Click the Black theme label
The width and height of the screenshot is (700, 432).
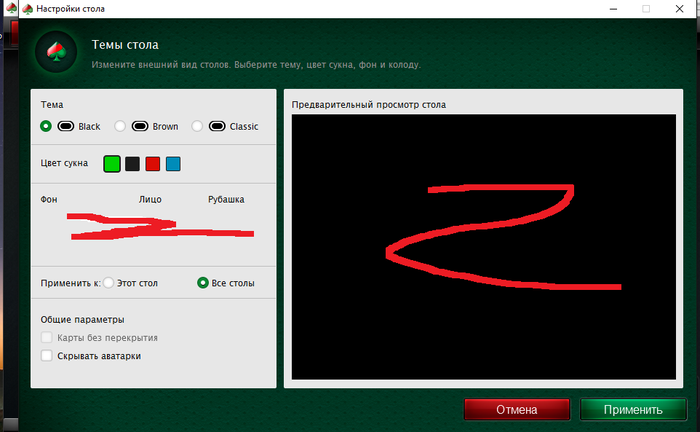(89, 126)
